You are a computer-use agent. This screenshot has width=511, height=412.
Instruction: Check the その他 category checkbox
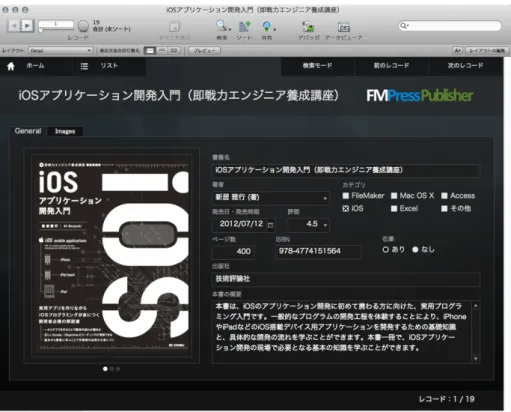pyautogui.click(x=444, y=209)
